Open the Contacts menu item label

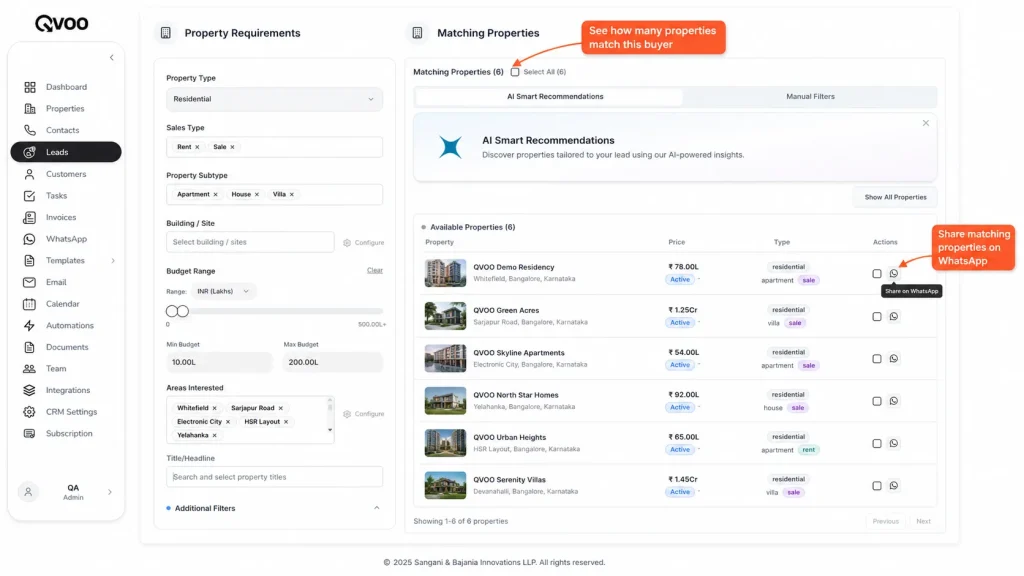(x=63, y=130)
